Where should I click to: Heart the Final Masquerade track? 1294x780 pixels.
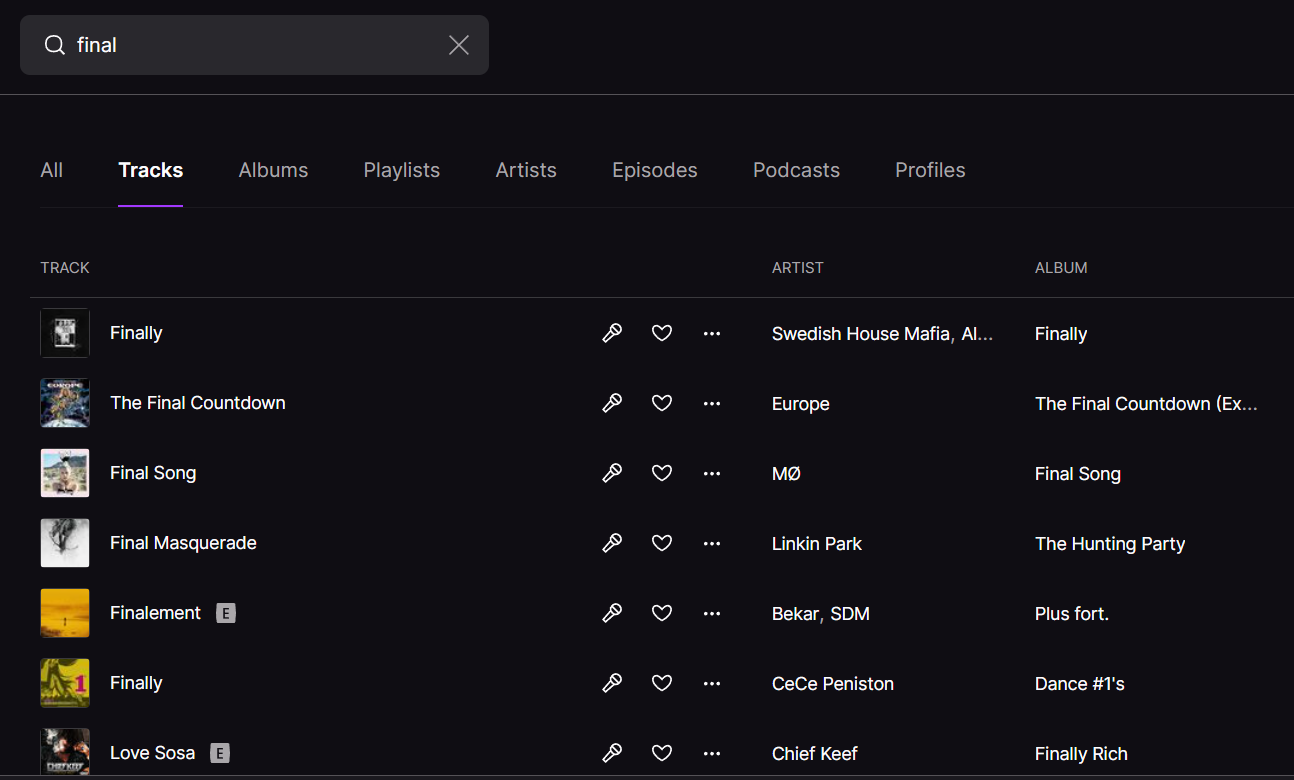click(x=662, y=543)
